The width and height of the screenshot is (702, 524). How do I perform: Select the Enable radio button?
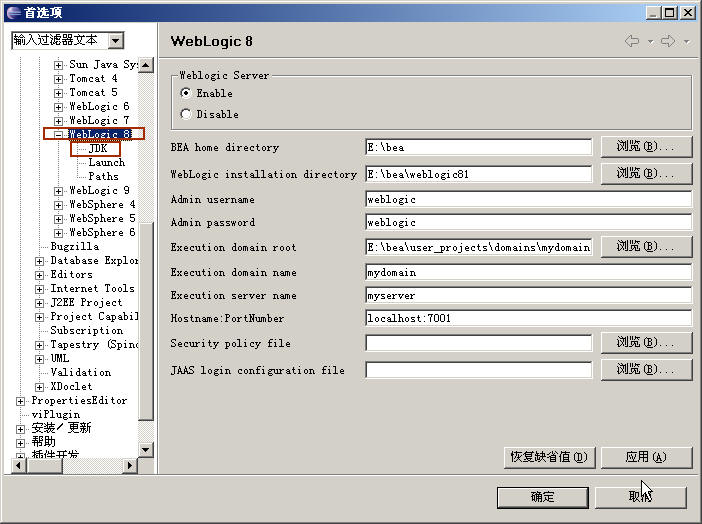pos(186,93)
